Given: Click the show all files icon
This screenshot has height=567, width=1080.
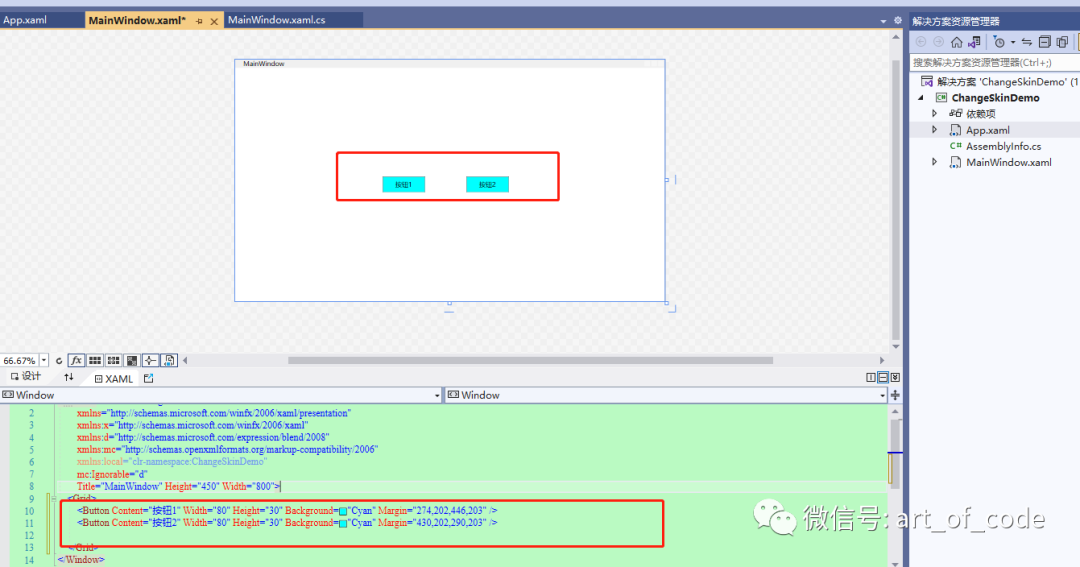Looking at the screenshot, I should (1063, 42).
